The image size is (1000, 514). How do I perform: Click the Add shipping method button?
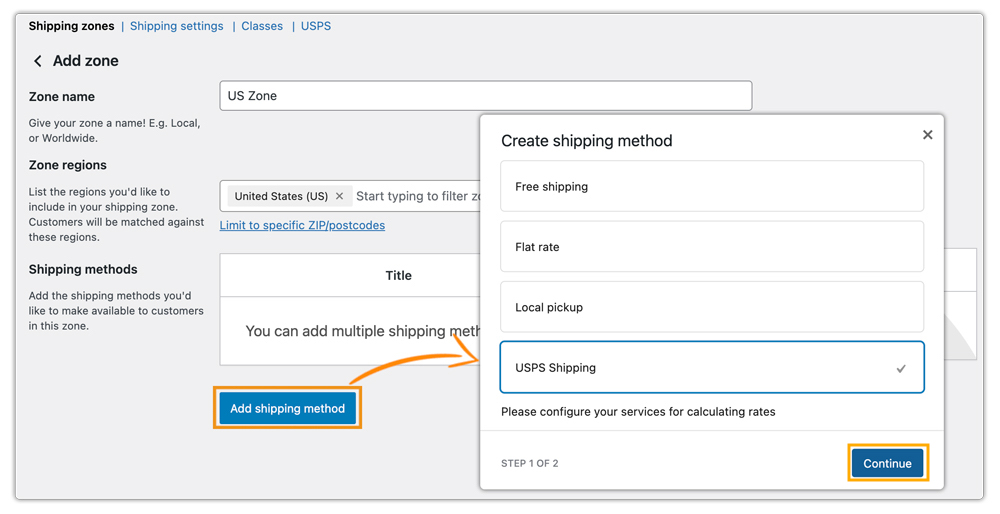[x=287, y=408]
